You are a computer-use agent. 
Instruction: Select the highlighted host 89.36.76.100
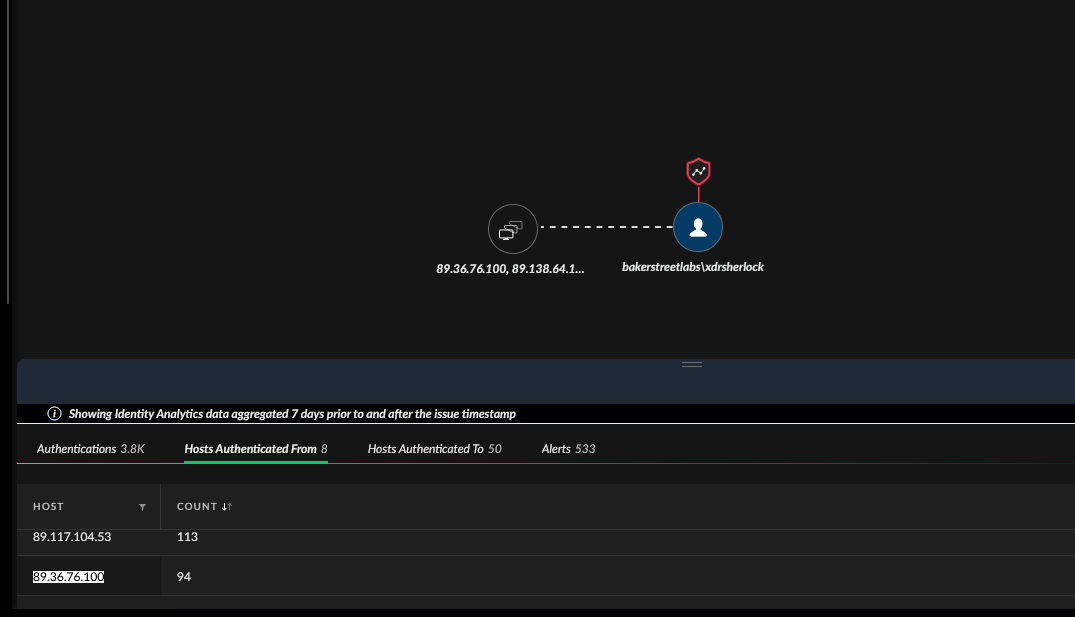(x=69, y=577)
